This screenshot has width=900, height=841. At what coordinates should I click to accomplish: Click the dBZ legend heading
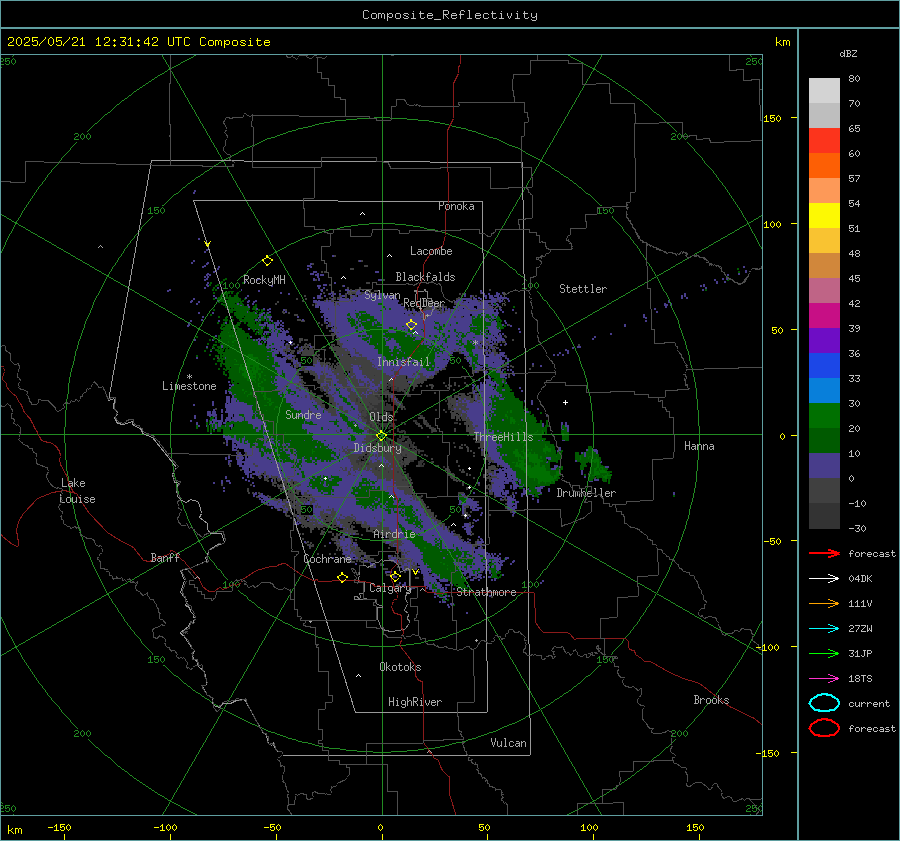pyautogui.click(x=848, y=53)
